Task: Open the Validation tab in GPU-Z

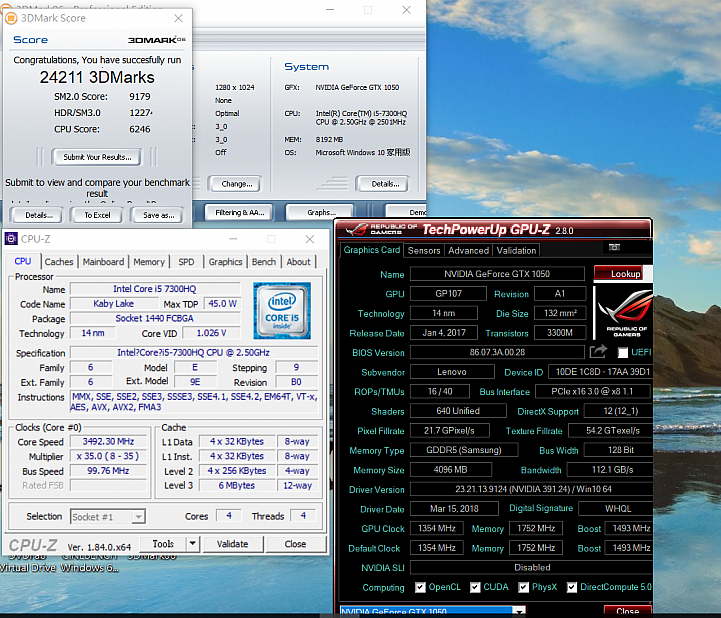Action: 516,251
